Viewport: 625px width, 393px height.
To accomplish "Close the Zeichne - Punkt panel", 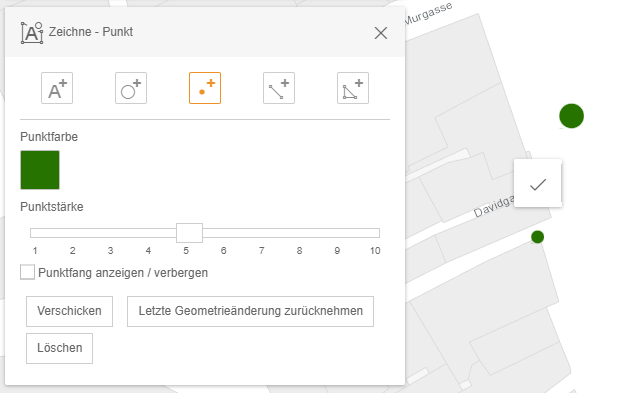I will pos(381,33).
